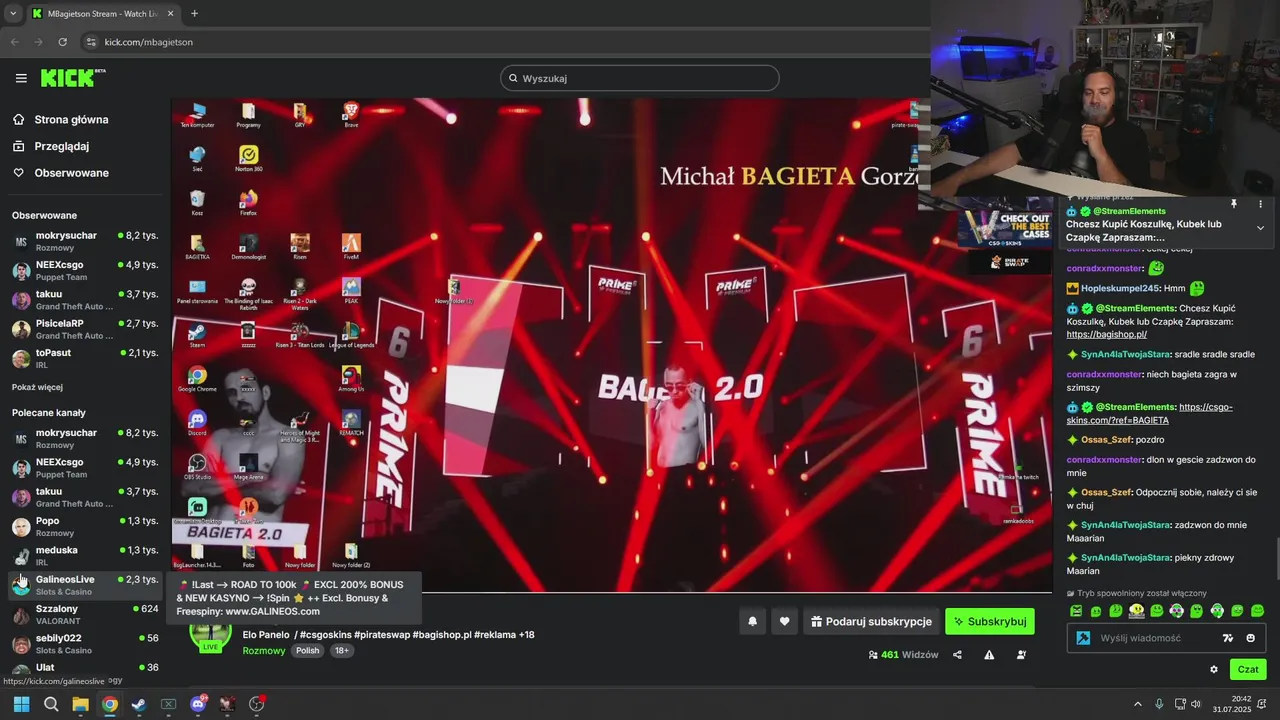
Task: Open followed channel takuu under Obserwowane
Action: pyautogui.click(x=84, y=300)
